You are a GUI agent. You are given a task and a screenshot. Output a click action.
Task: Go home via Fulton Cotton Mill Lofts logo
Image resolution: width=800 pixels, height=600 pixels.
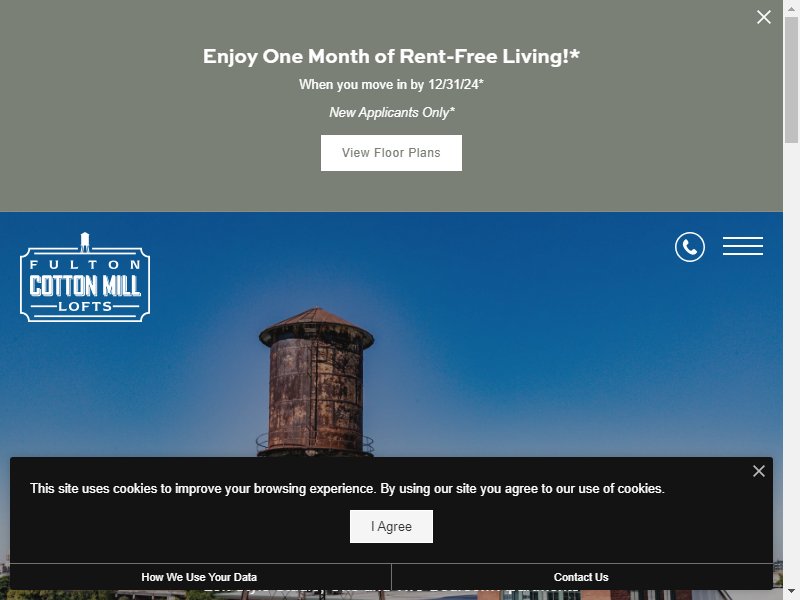tap(85, 277)
